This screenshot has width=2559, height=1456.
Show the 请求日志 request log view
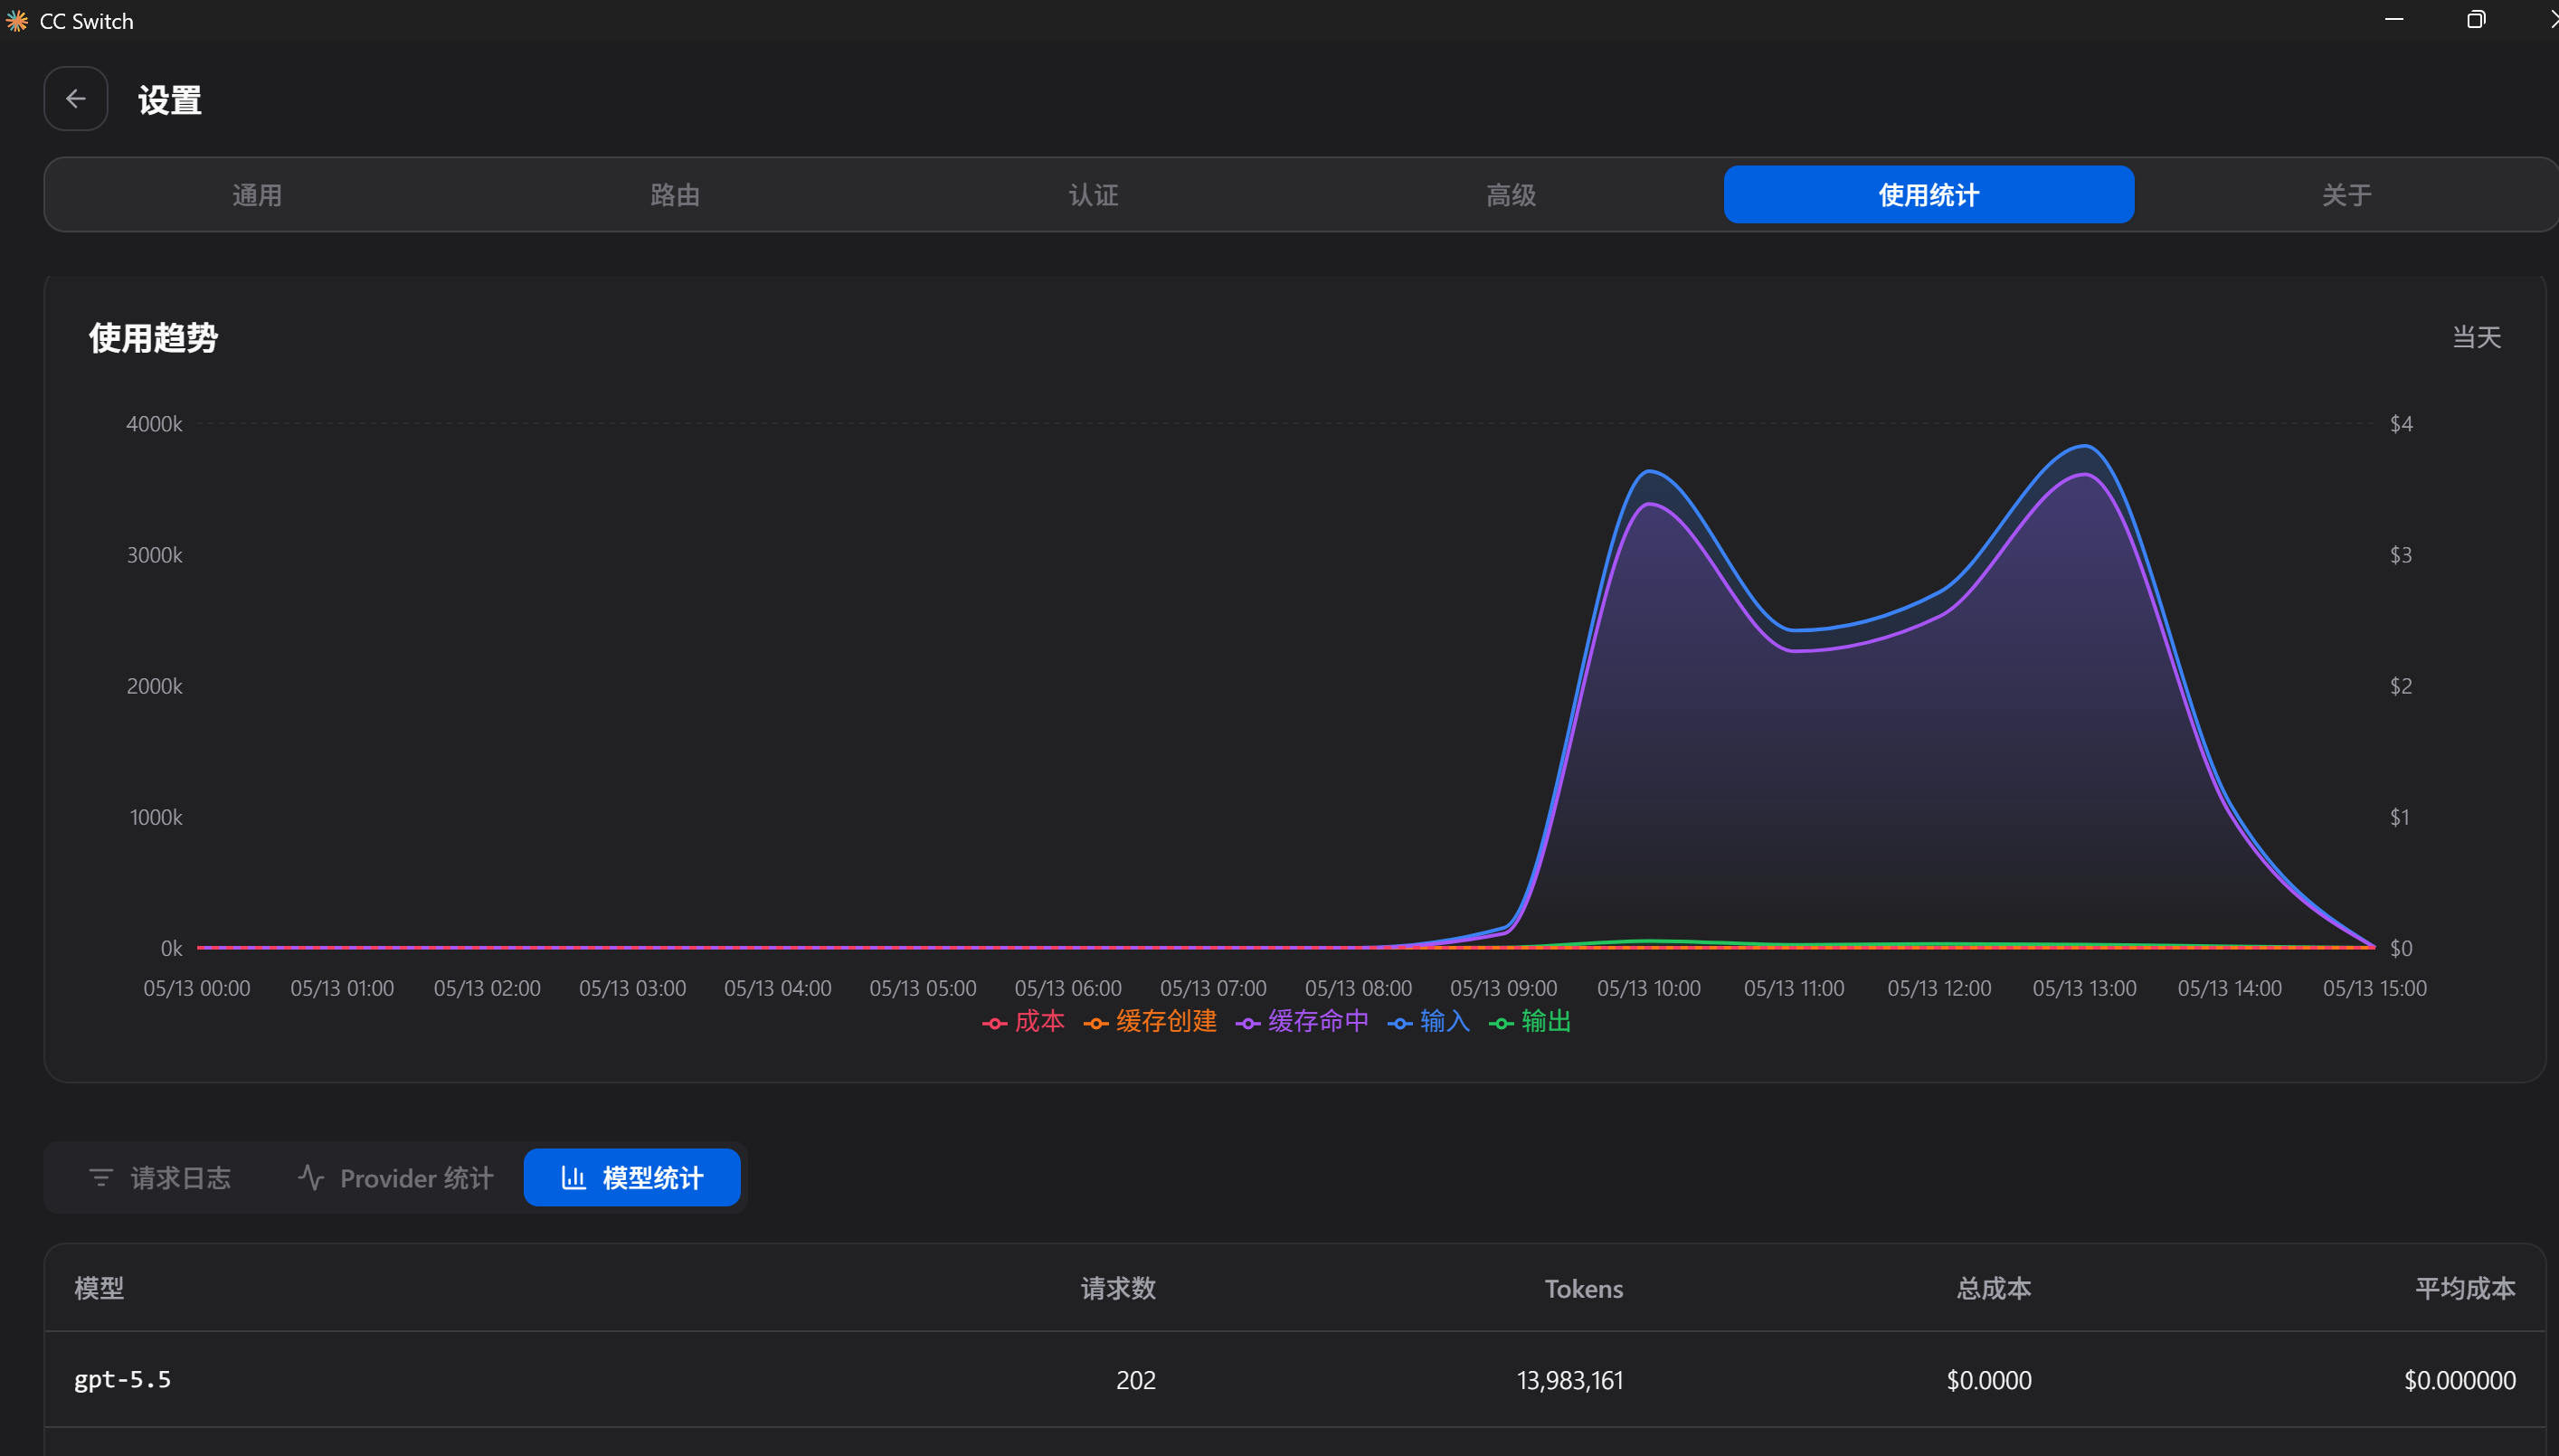click(x=160, y=1178)
